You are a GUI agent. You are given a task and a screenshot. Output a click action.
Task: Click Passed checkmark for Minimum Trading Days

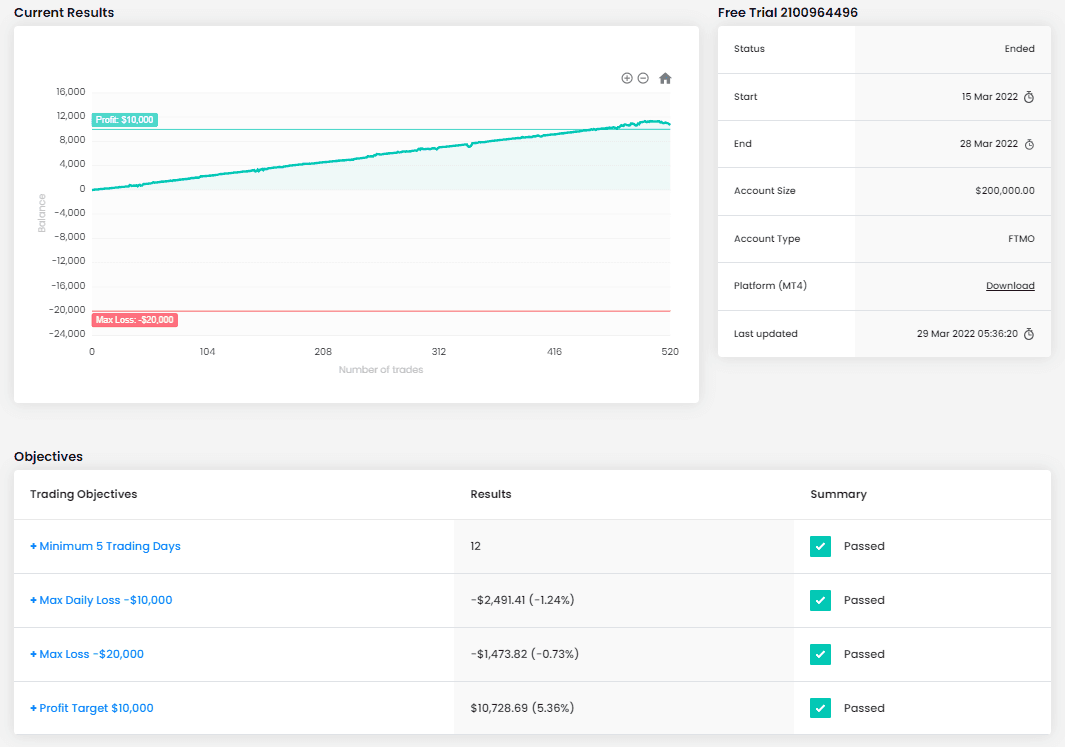[820, 546]
